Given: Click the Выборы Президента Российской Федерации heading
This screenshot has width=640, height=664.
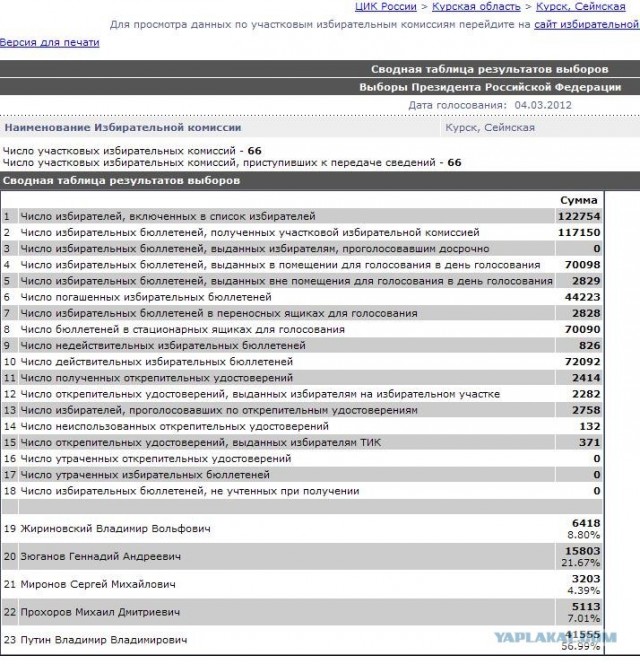Looking at the screenshot, I should (x=490, y=87).
